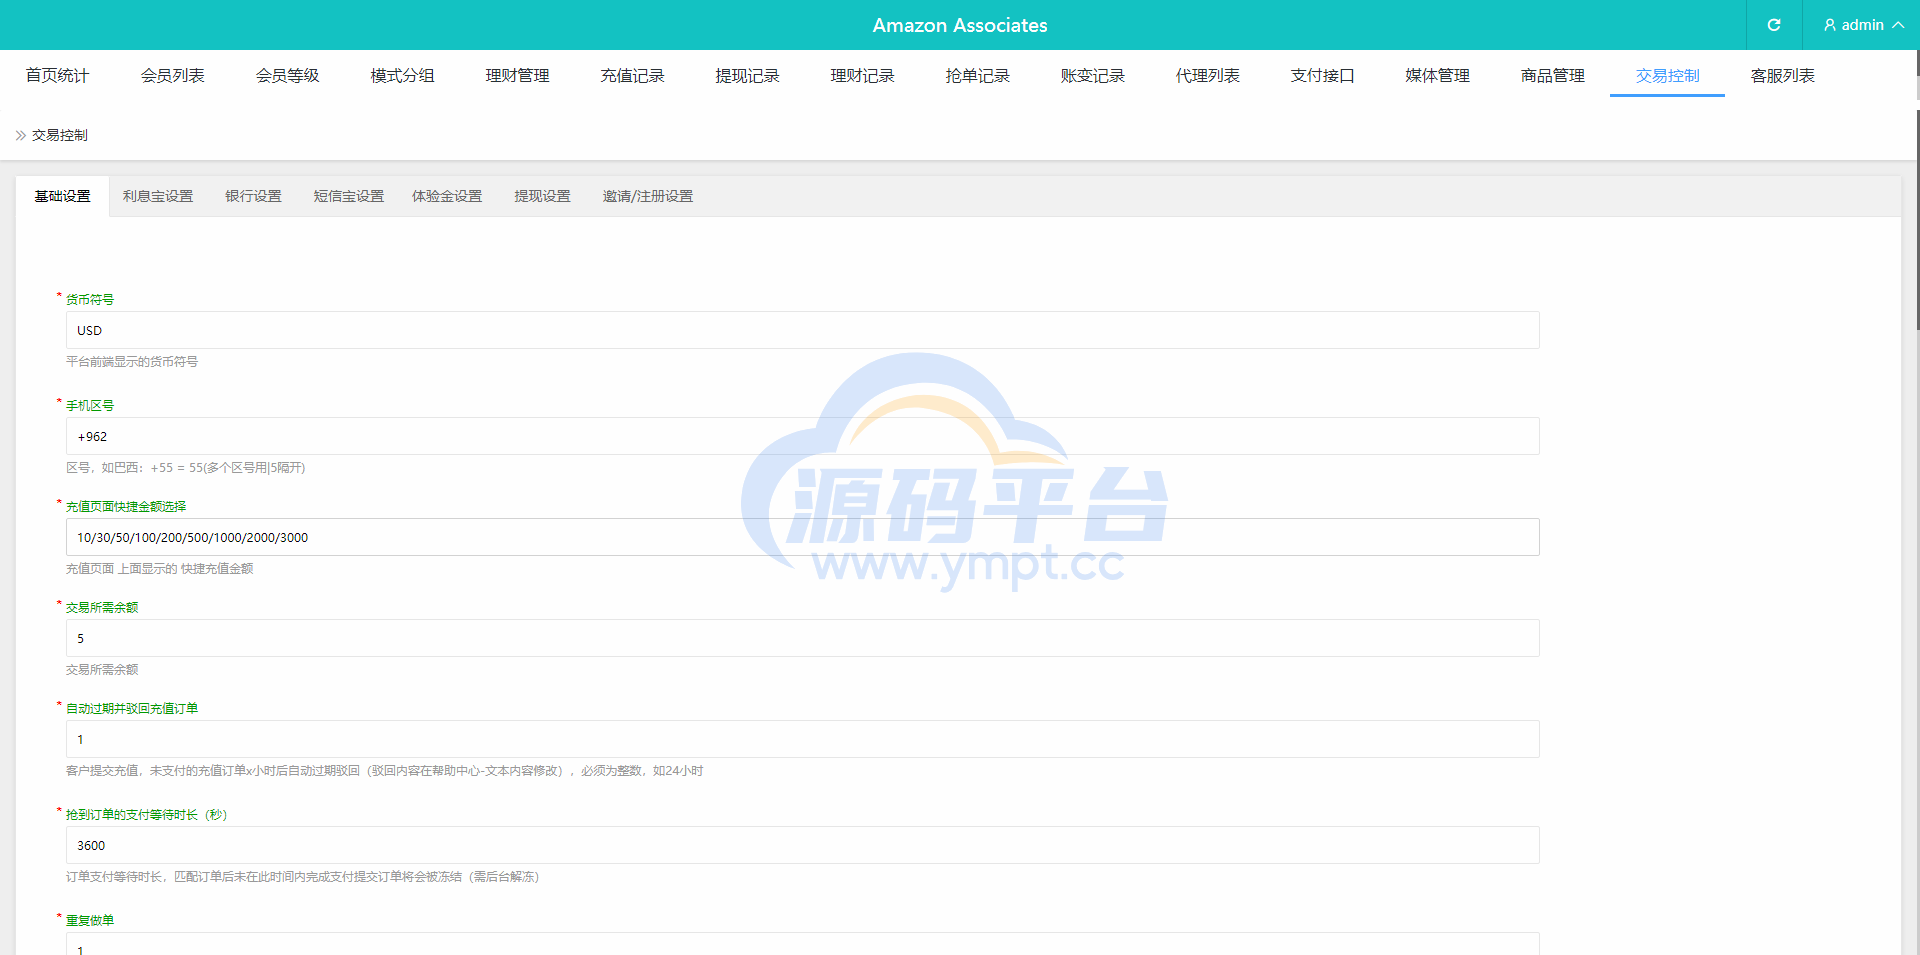This screenshot has width=1920, height=955.
Task: Click the refresh icon in the header
Action: point(1774,25)
